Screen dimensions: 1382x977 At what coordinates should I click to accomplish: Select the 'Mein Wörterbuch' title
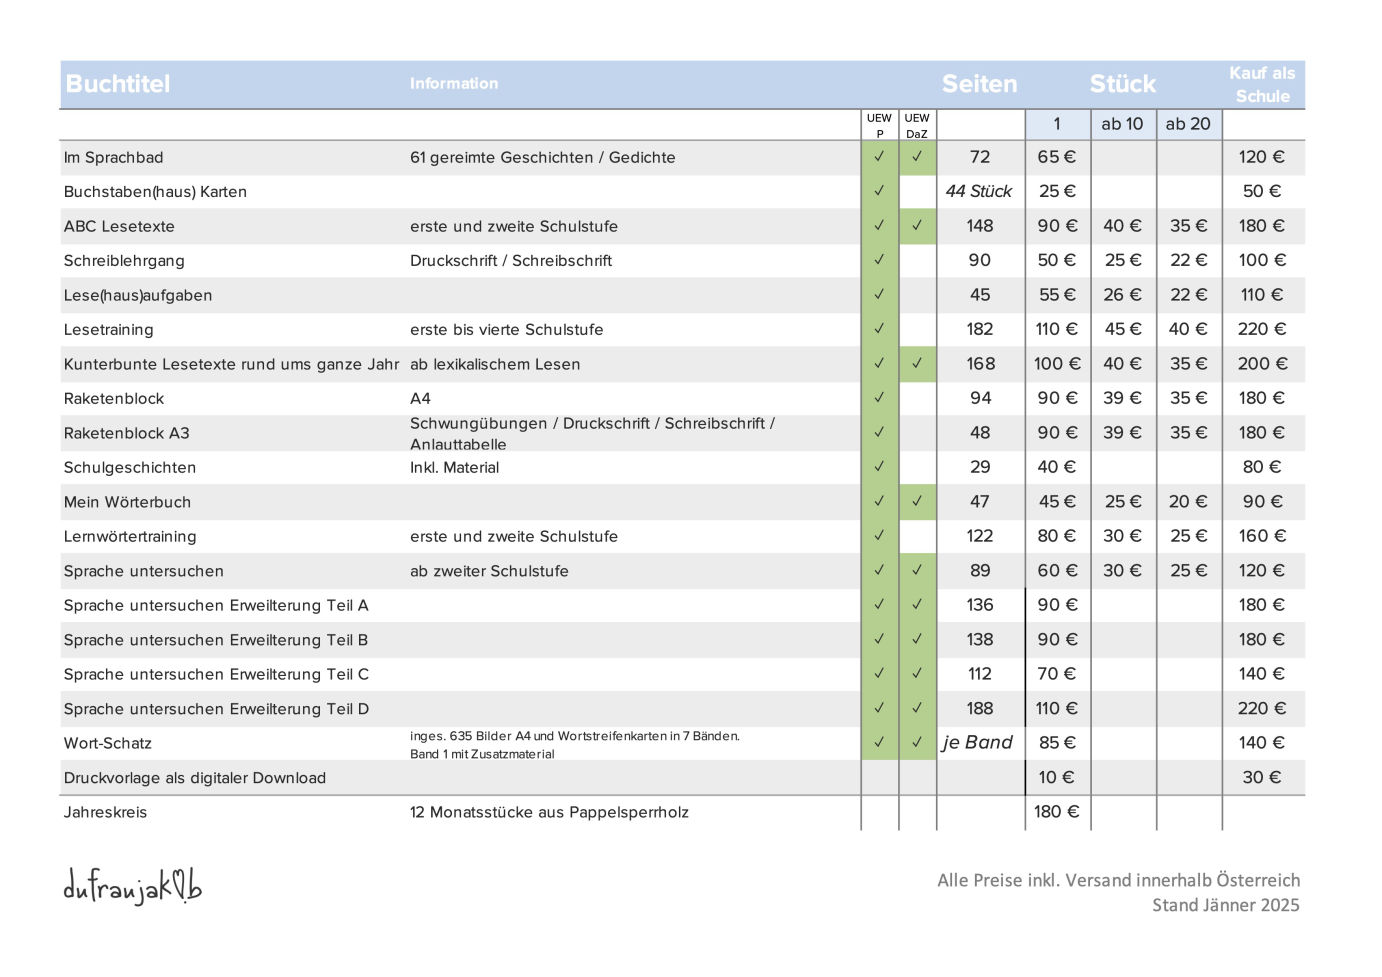point(127,503)
